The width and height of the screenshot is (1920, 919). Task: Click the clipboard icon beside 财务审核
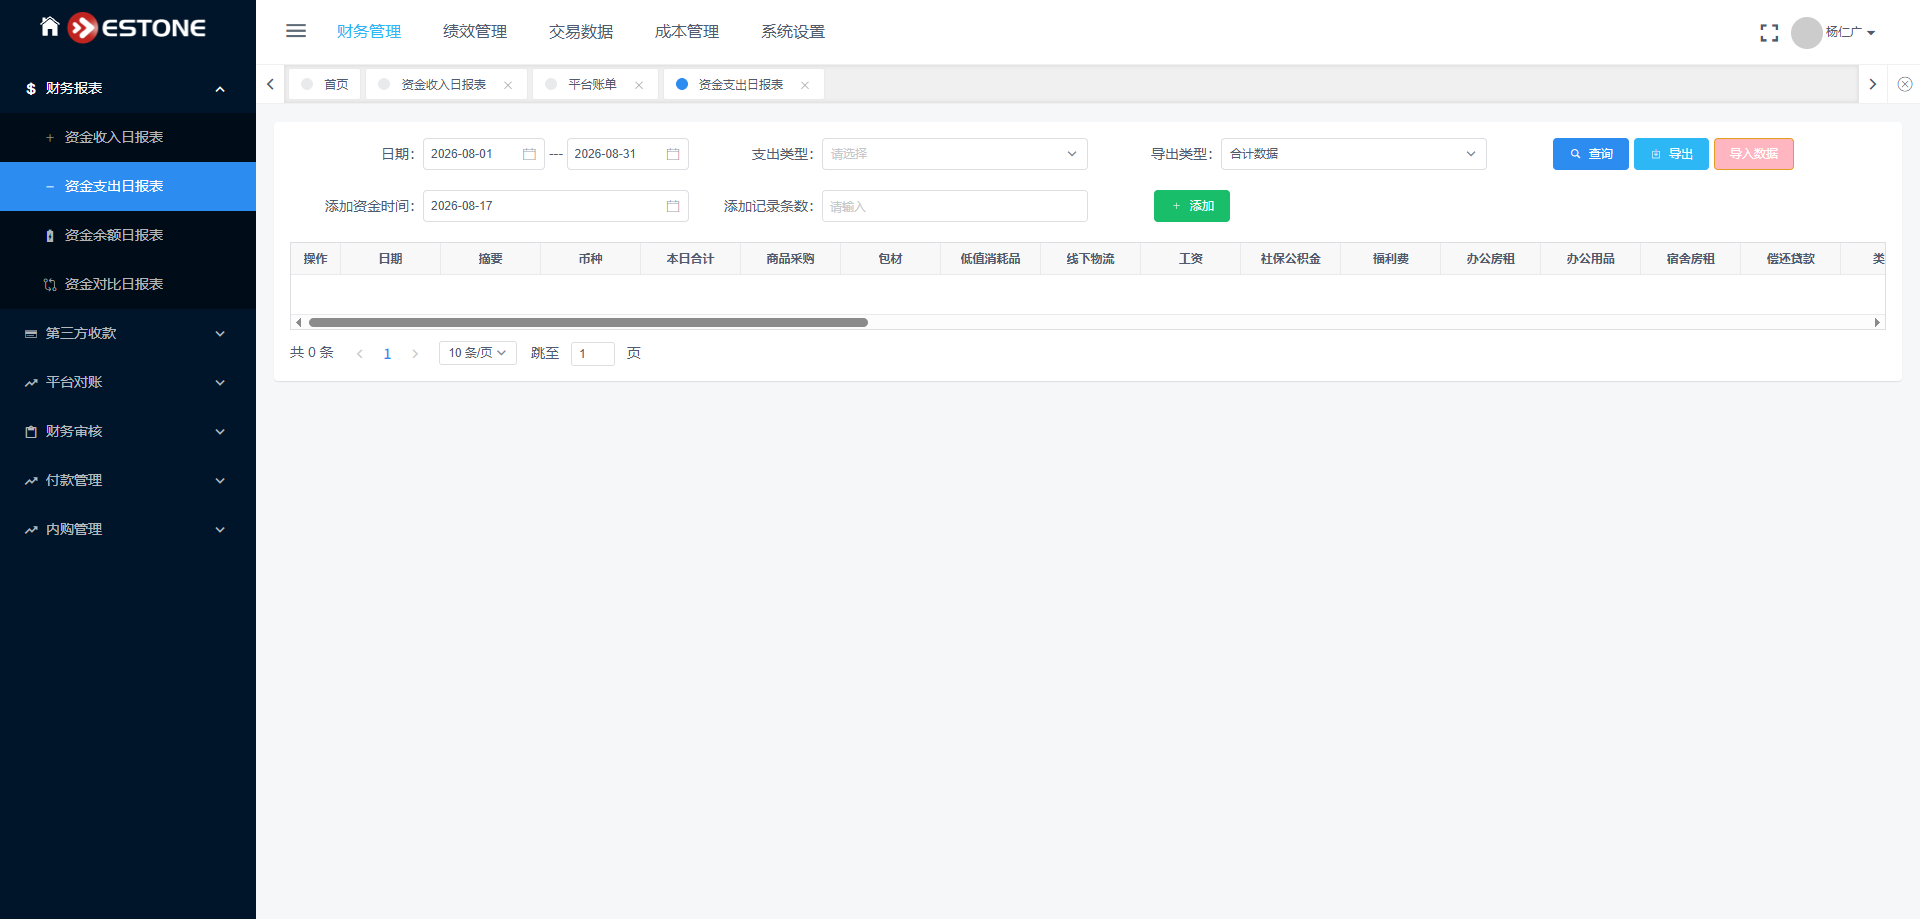[x=31, y=432]
